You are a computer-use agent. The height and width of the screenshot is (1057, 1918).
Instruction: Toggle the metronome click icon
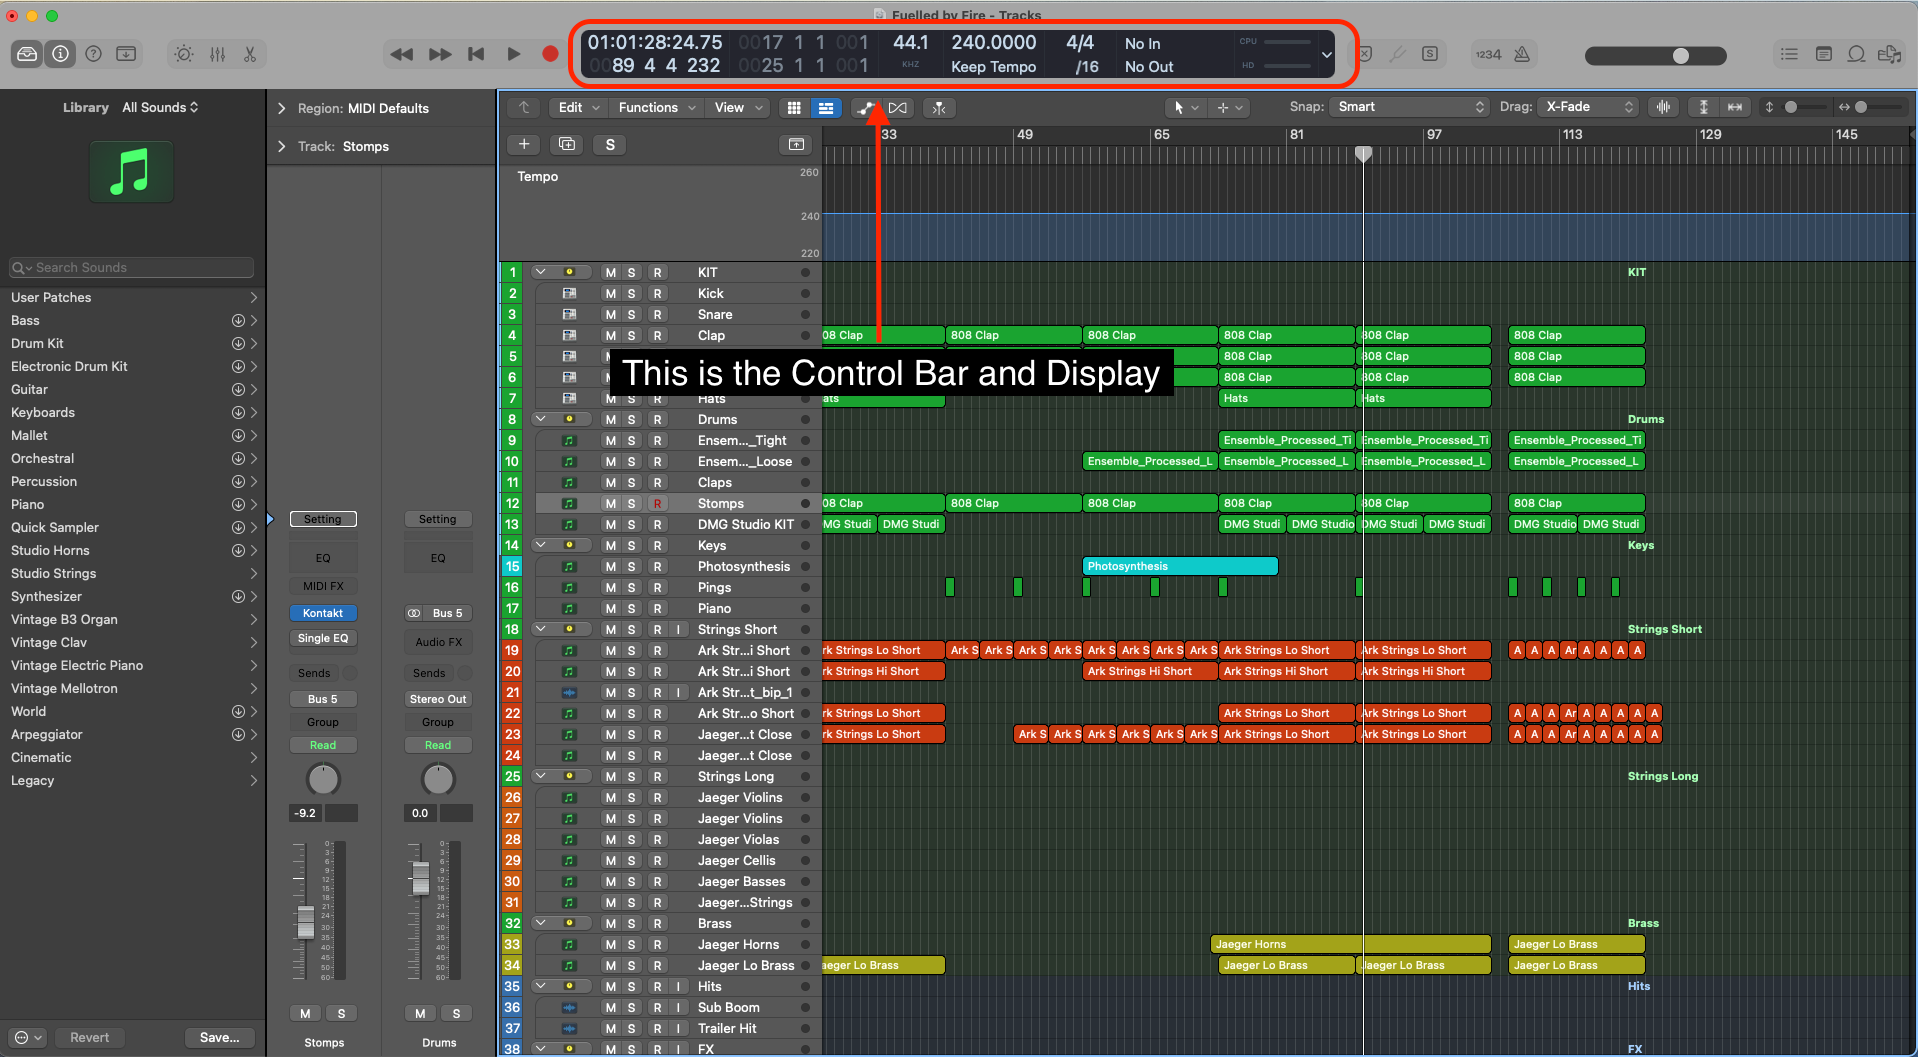[1522, 54]
